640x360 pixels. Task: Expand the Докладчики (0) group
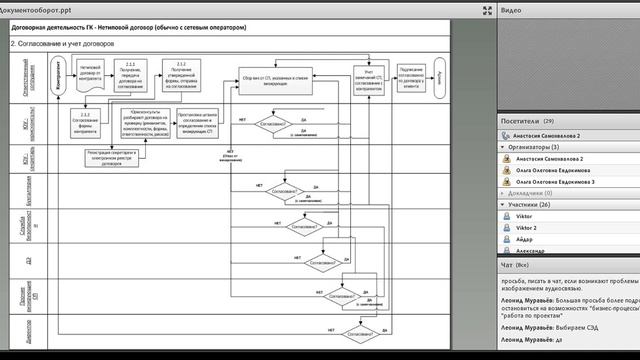[502, 193]
